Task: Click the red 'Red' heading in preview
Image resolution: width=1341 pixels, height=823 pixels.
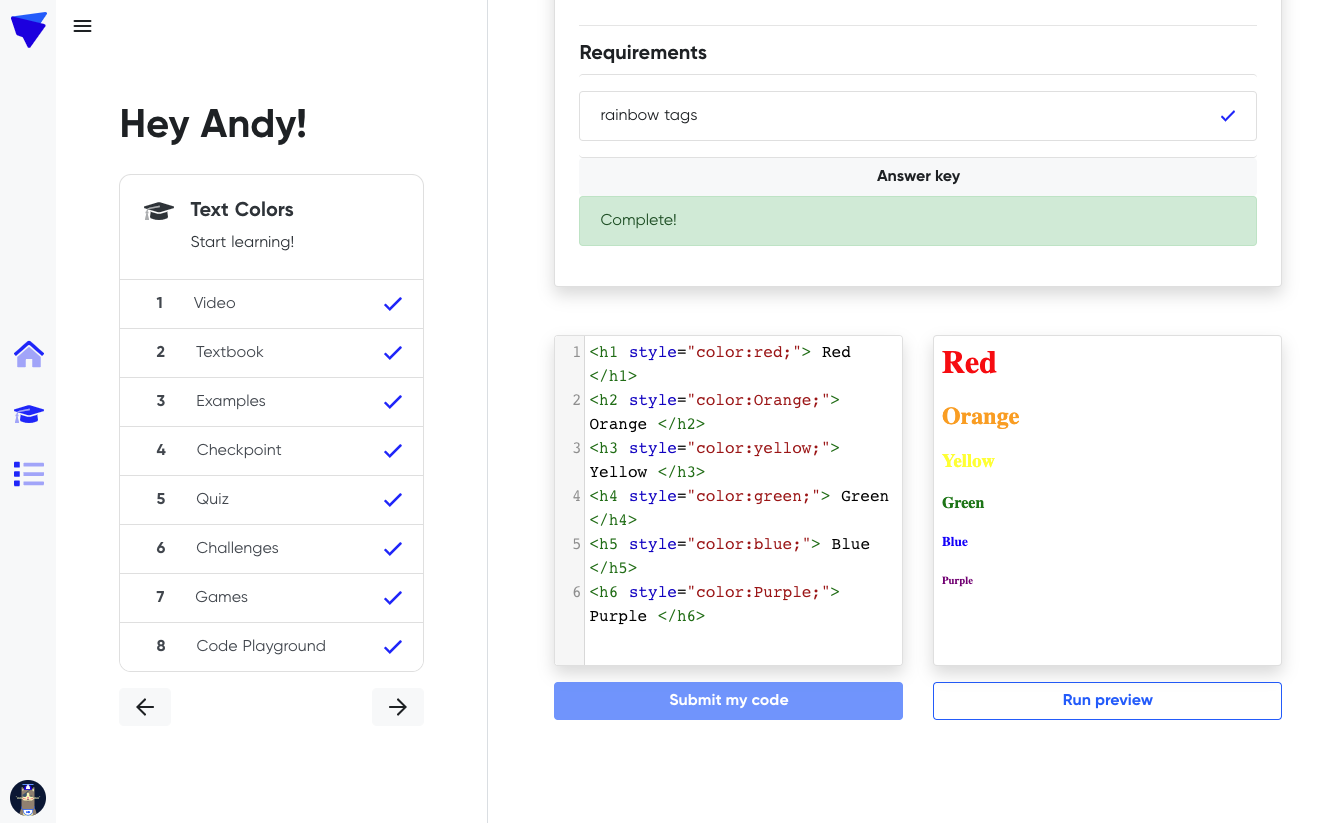Action: (969, 362)
